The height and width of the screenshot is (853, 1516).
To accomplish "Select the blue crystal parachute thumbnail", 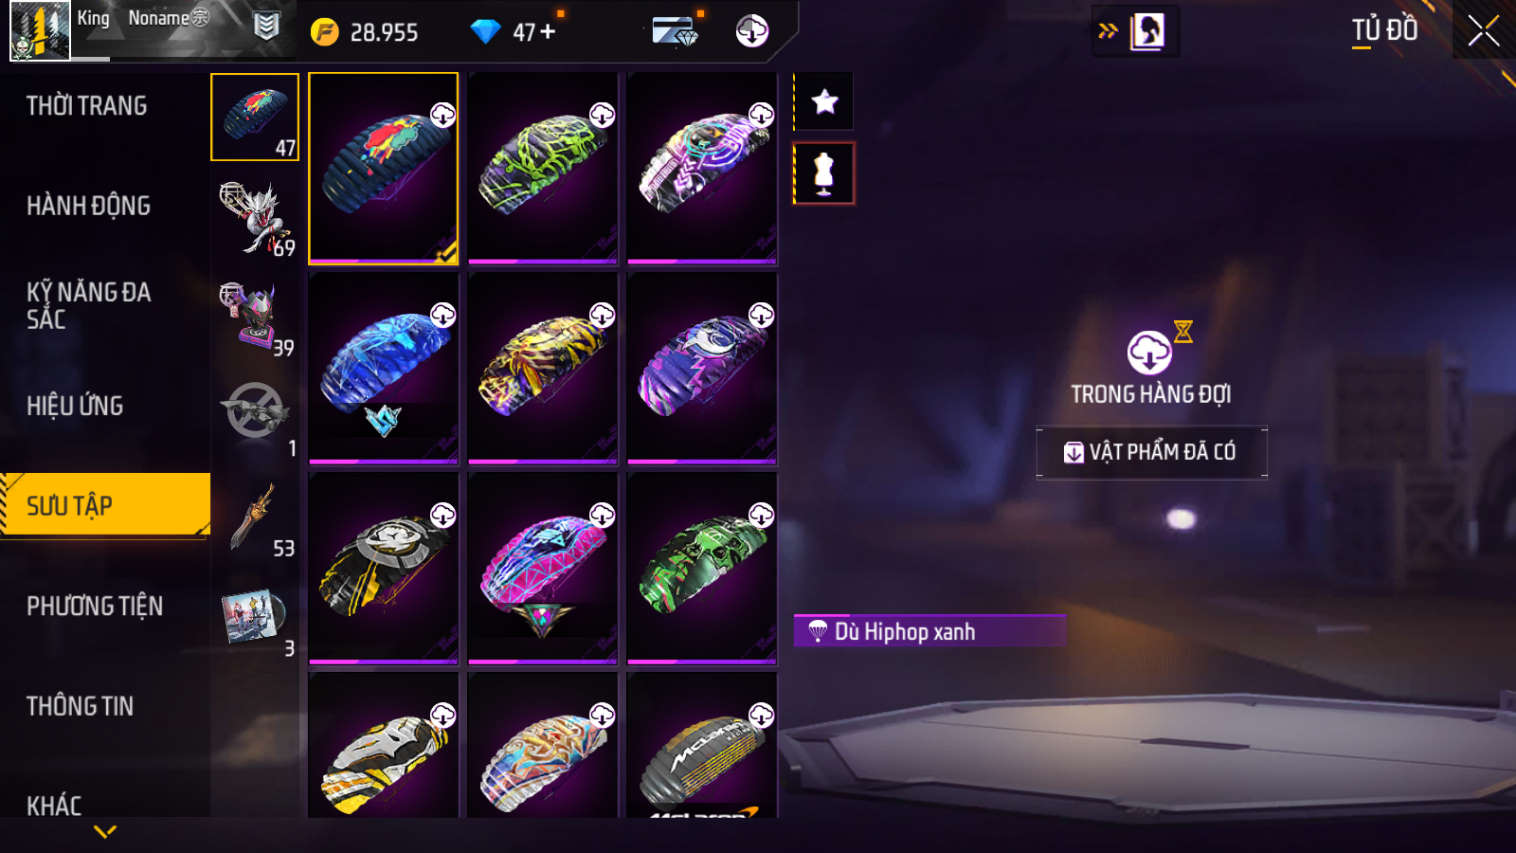I will click(383, 368).
